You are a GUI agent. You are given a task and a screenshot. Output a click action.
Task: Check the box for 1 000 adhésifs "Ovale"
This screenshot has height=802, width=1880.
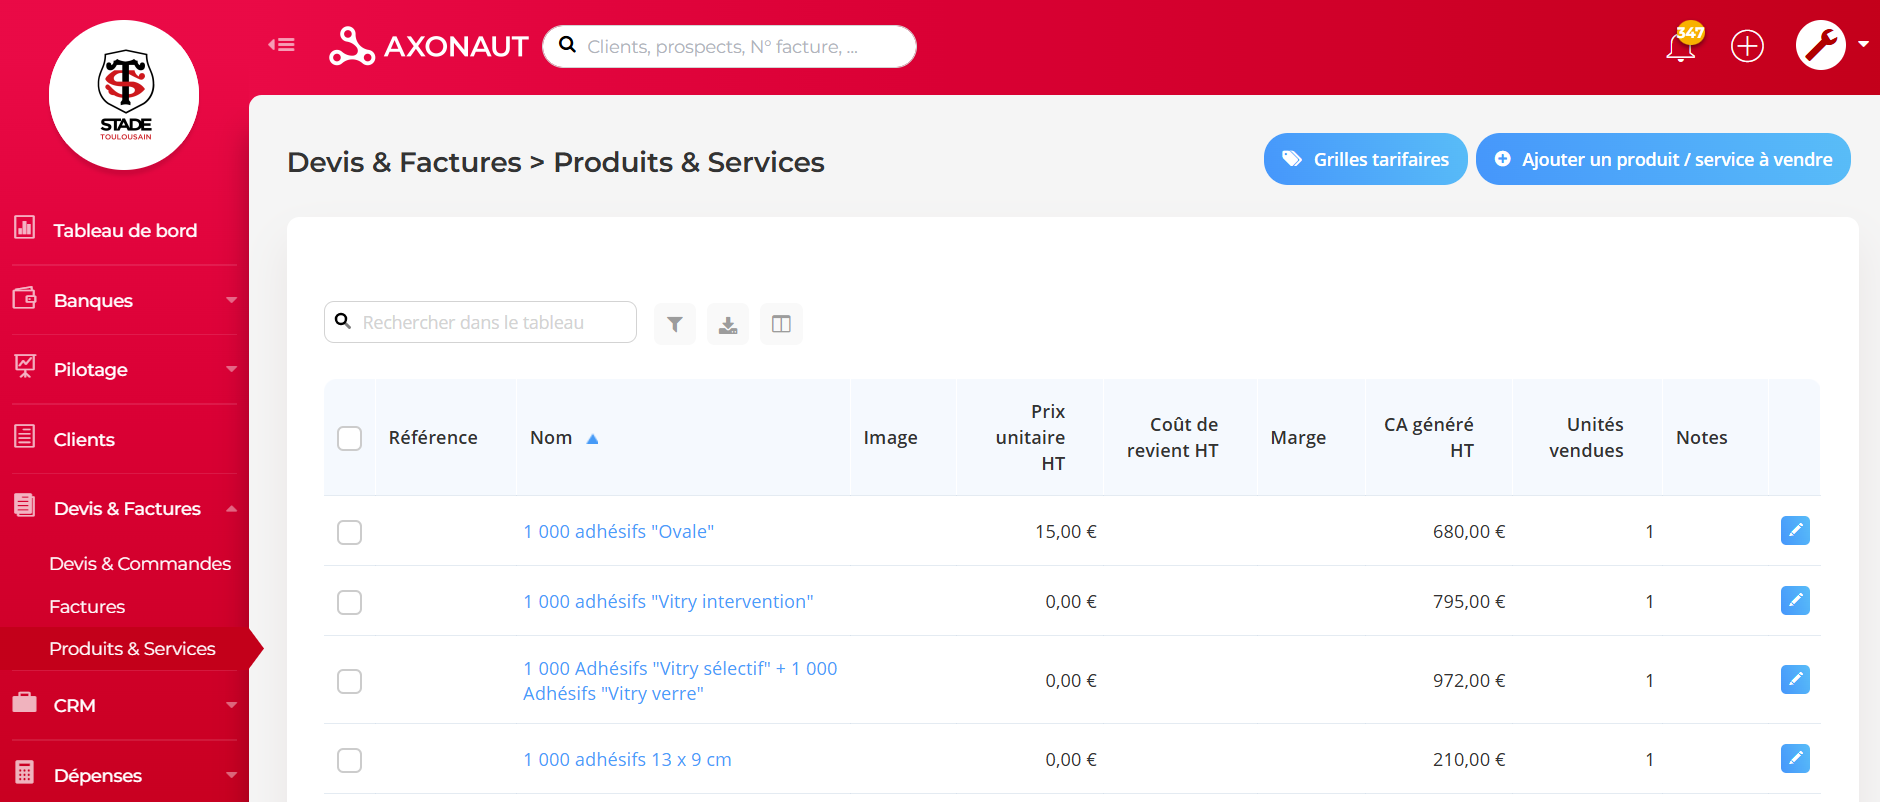pyautogui.click(x=349, y=532)
